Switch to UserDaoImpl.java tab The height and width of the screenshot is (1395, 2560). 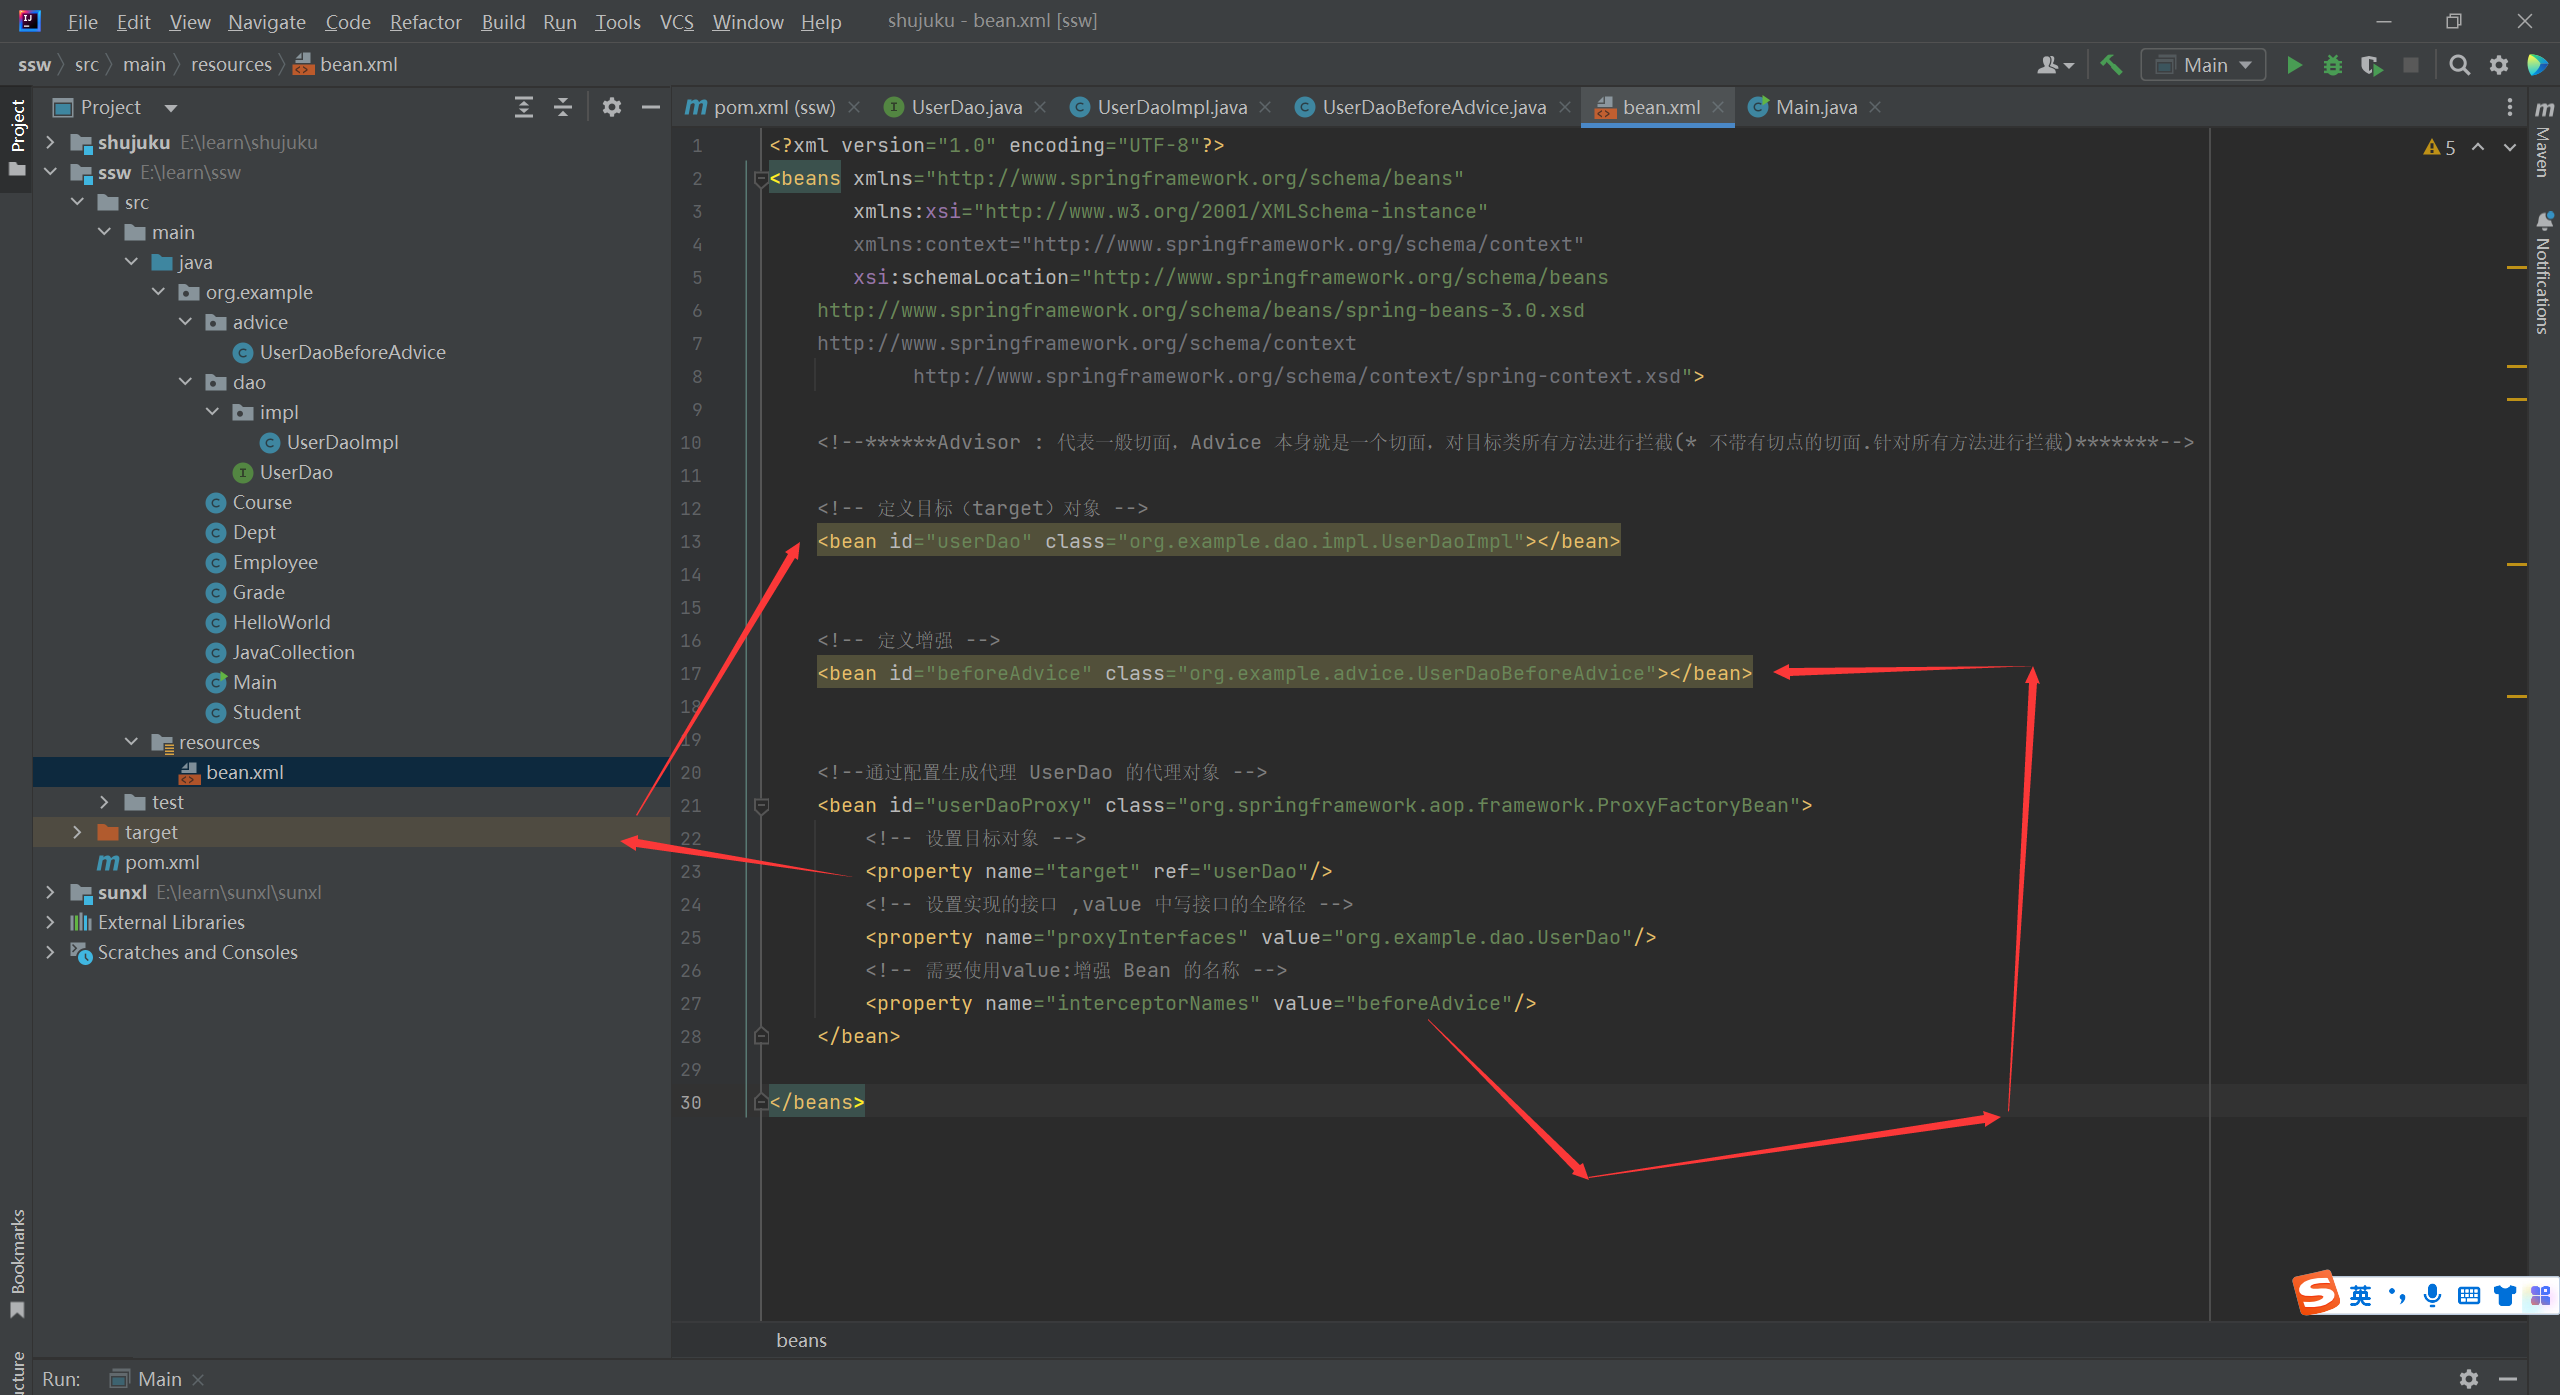point(1171,107)
